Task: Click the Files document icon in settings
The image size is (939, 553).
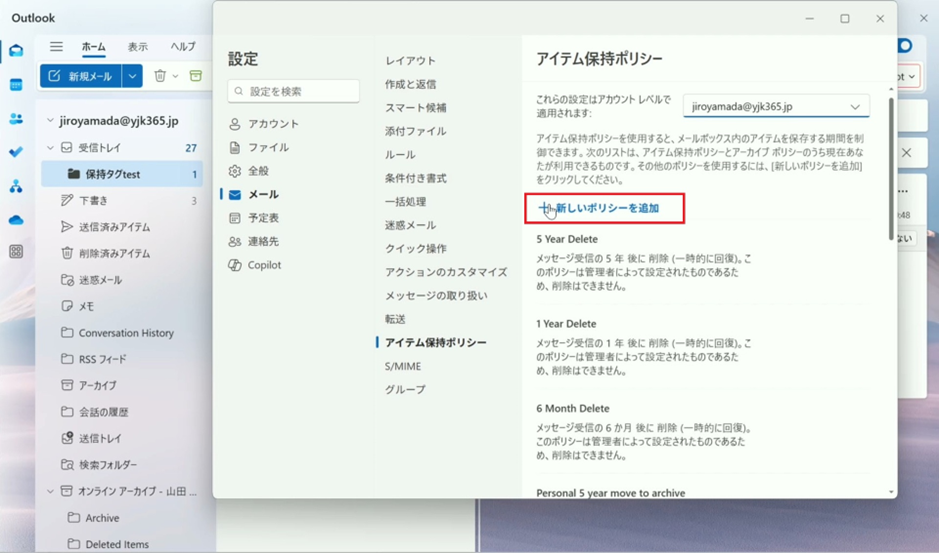Action: pos(235,147)
